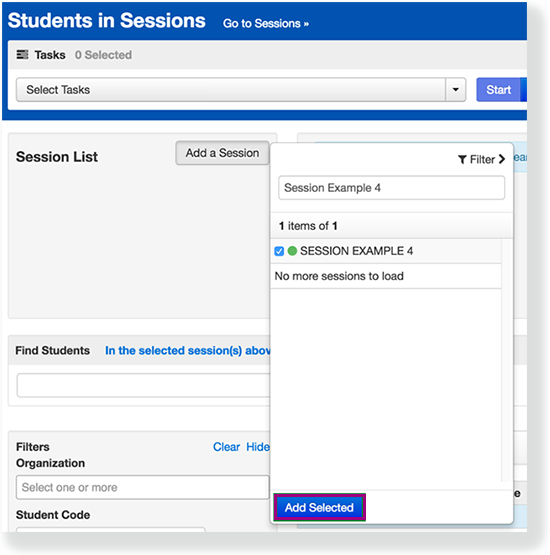Click the Add Selected button

[319, 508]
